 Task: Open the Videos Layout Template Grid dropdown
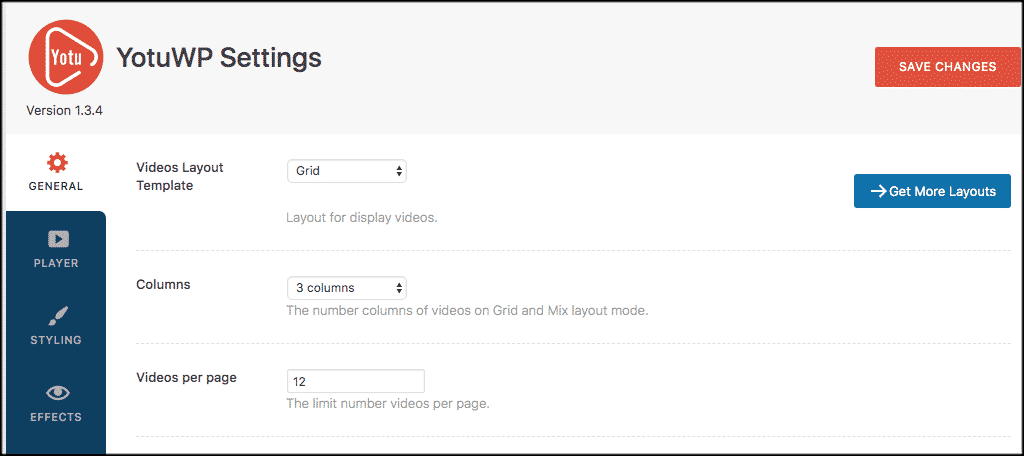[x=347, y=171]
